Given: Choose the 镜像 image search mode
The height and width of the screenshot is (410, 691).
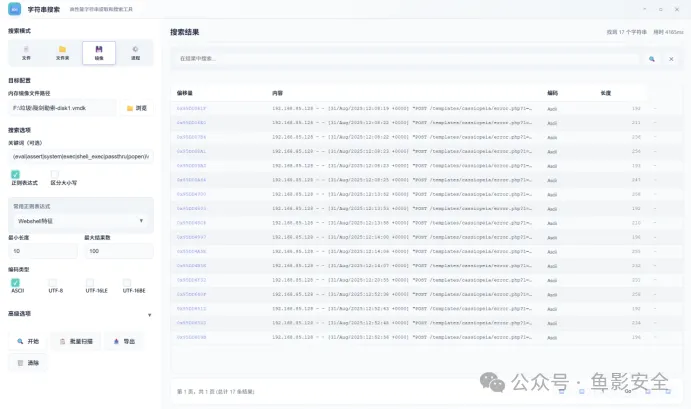Looking at the screenshot, I should tap(98, 51).
